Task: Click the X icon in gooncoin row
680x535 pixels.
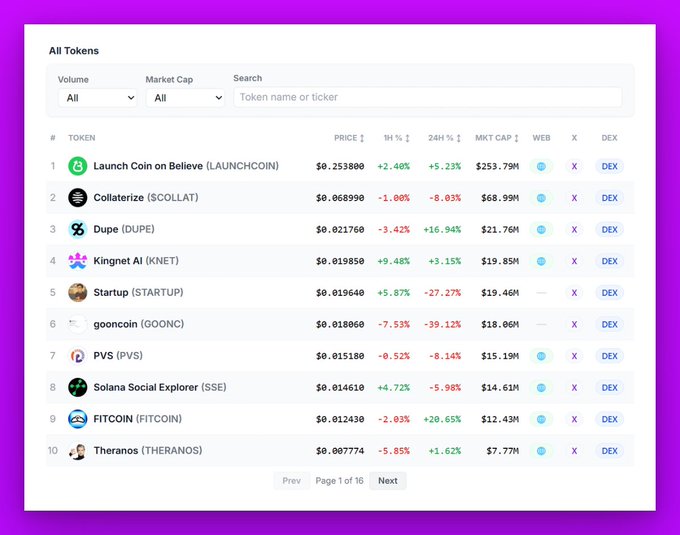Action: [x=574, y=325]
